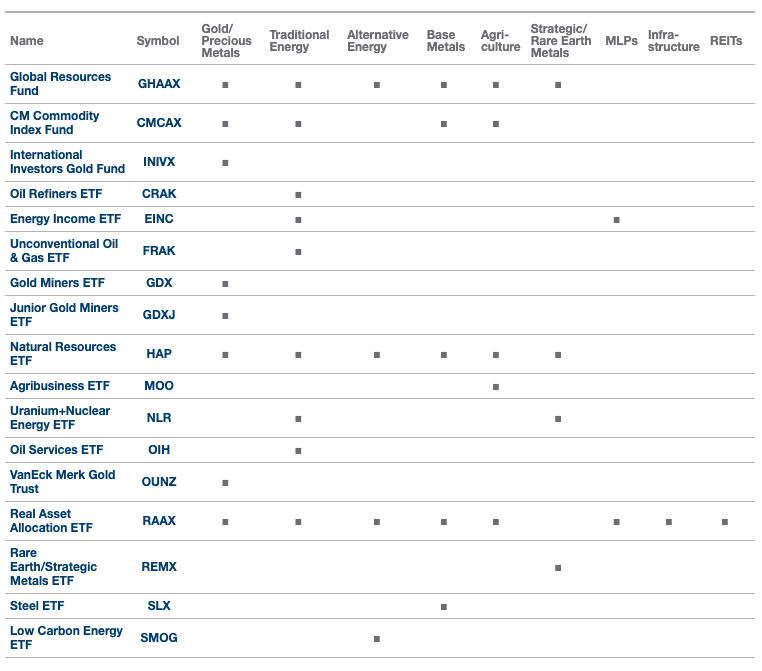Click the Base Metals column header

446,41
